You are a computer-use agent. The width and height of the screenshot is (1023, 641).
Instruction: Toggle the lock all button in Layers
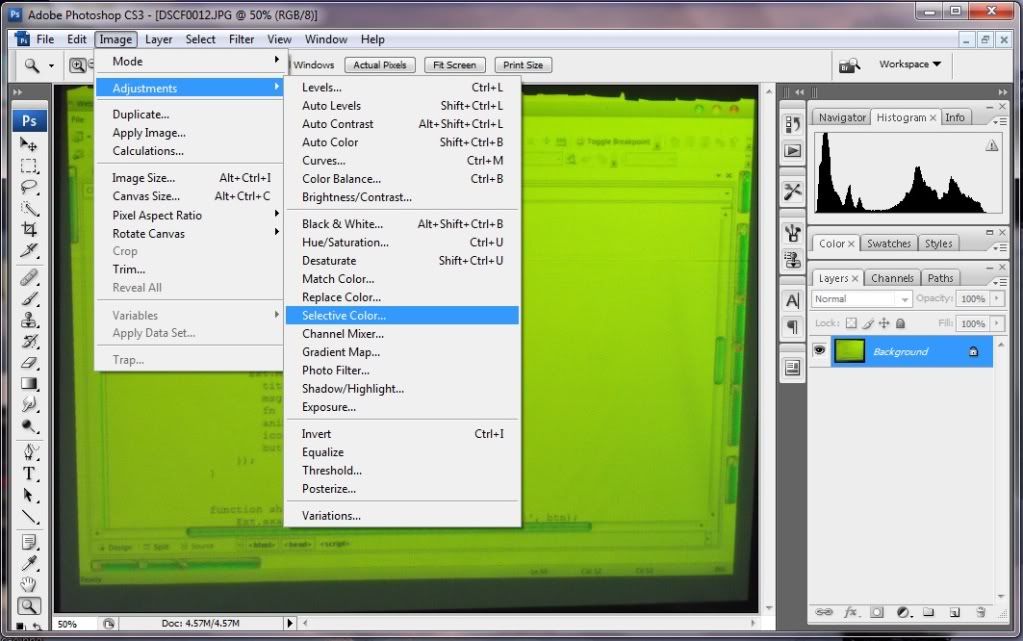[x=900, y=324]
